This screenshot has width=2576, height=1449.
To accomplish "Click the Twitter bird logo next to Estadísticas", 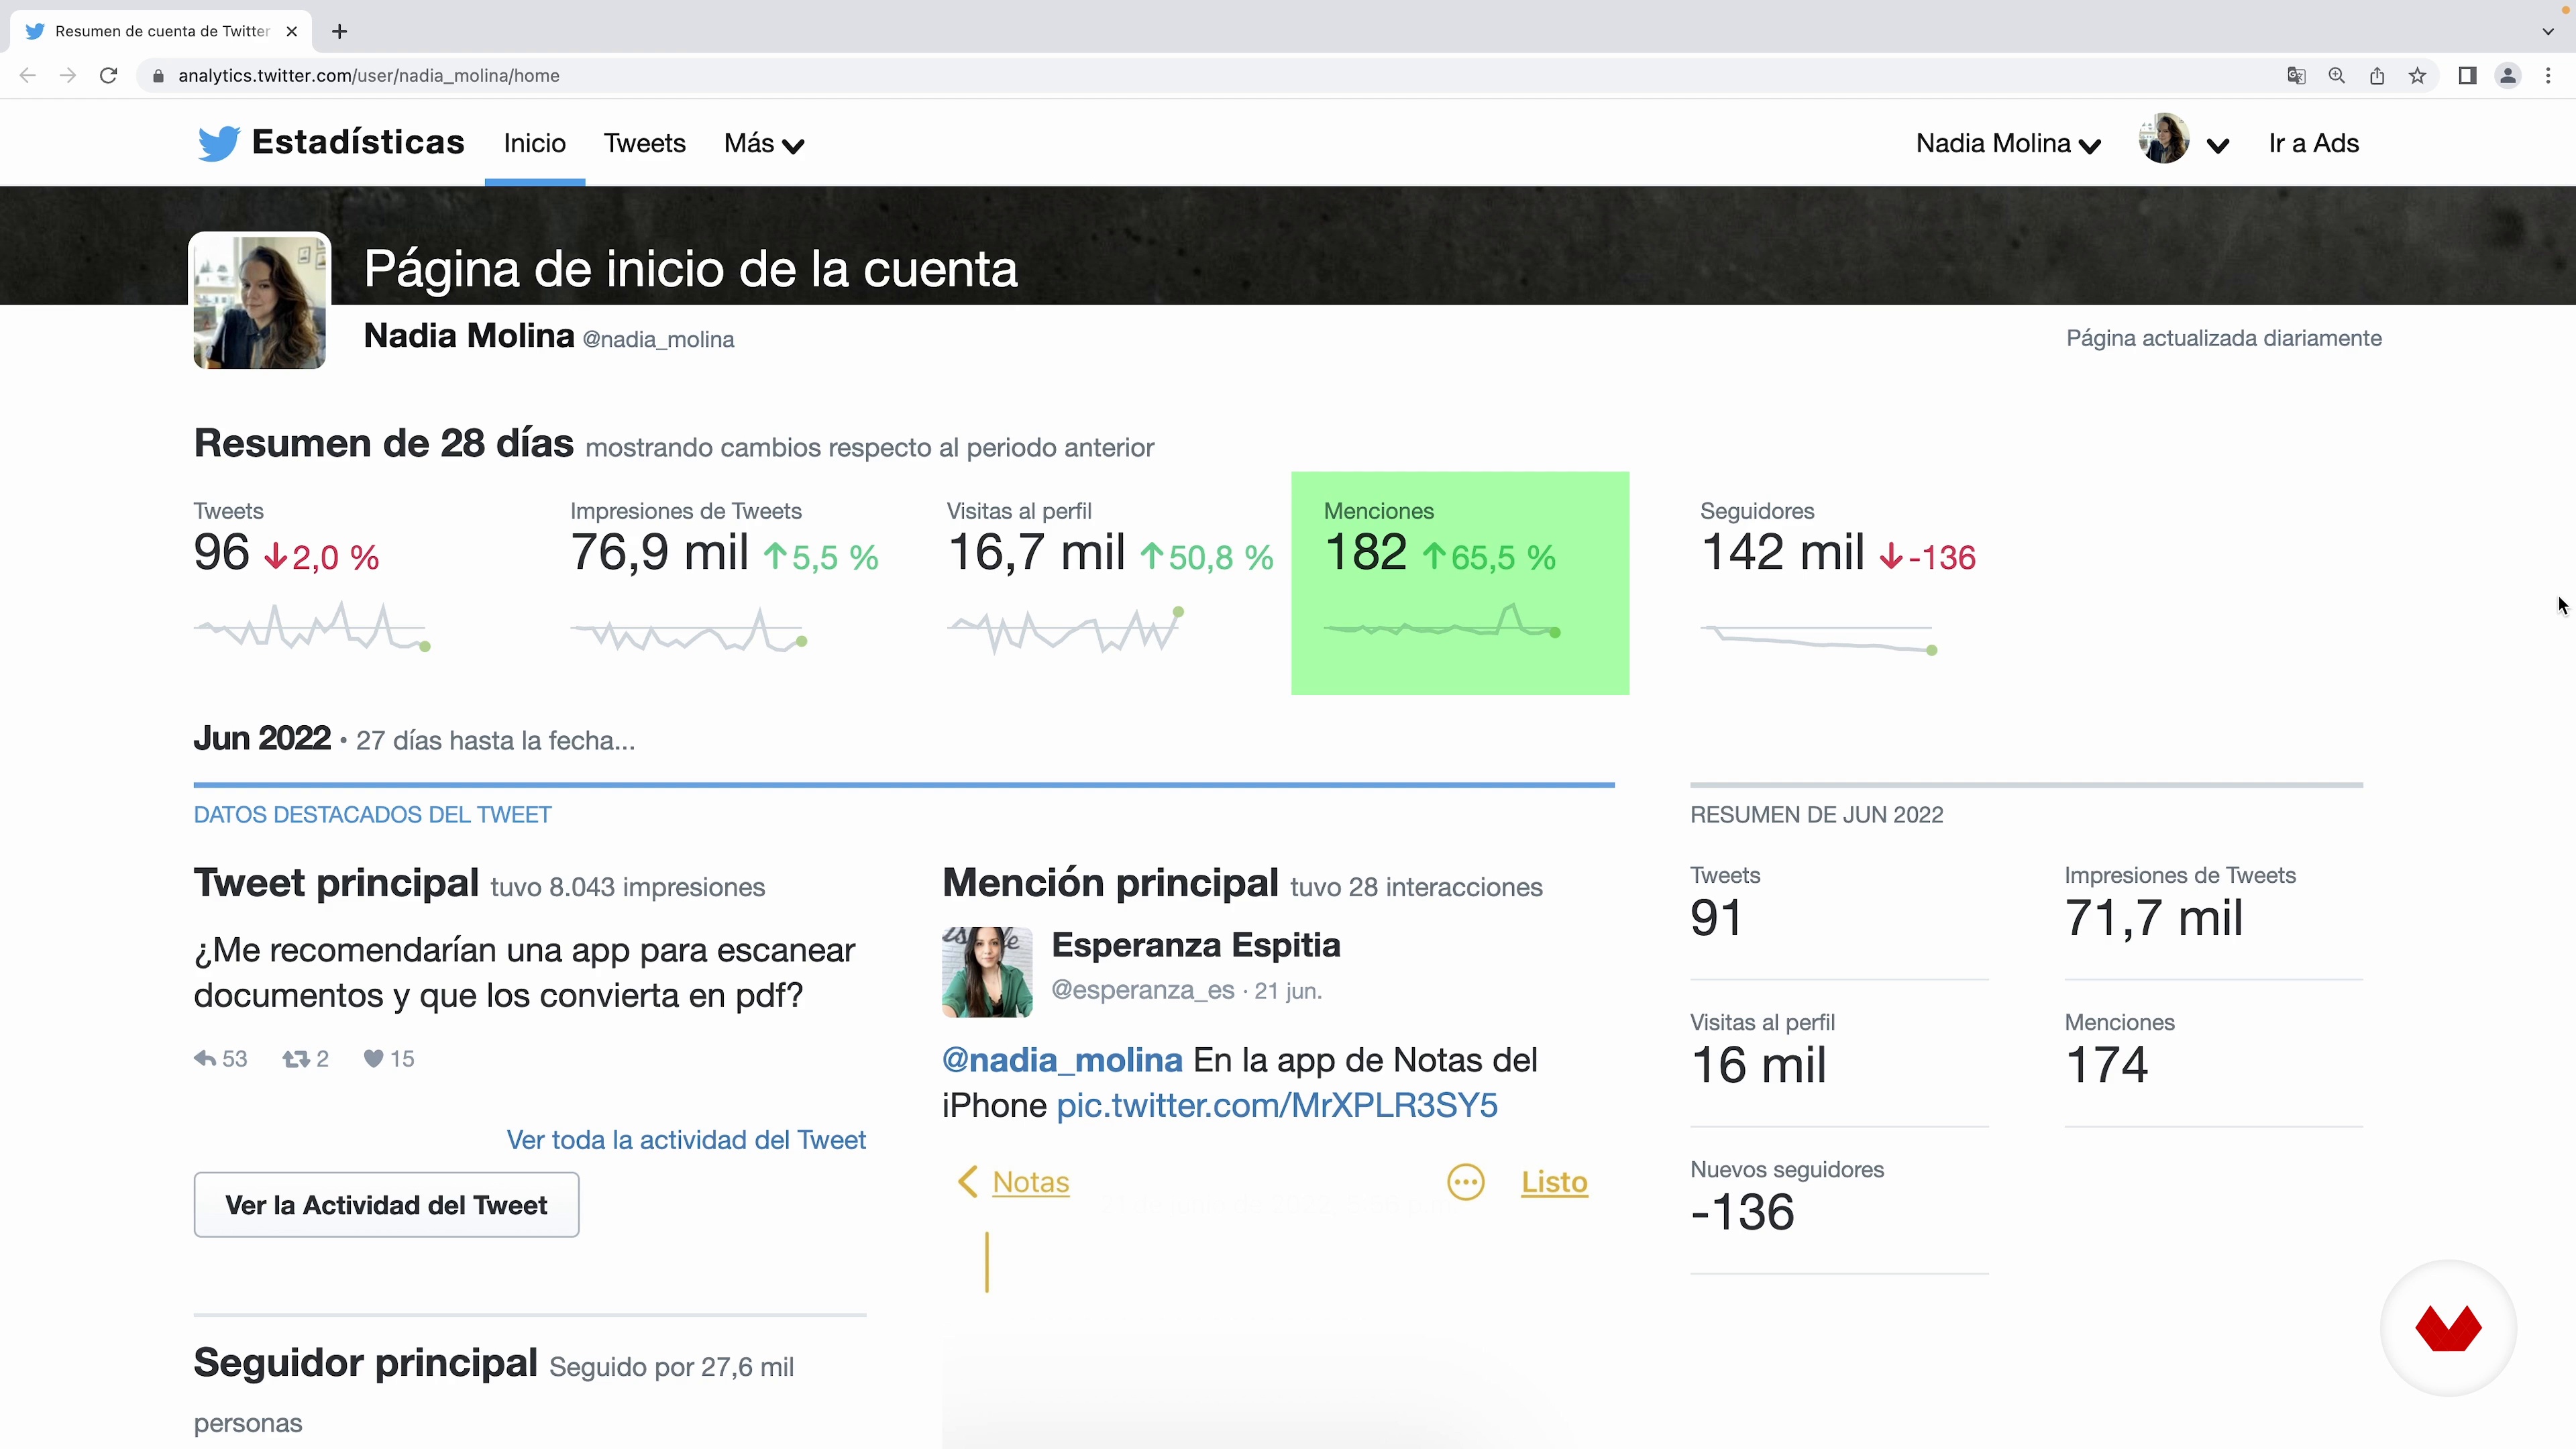I will [x=218, y=143].
